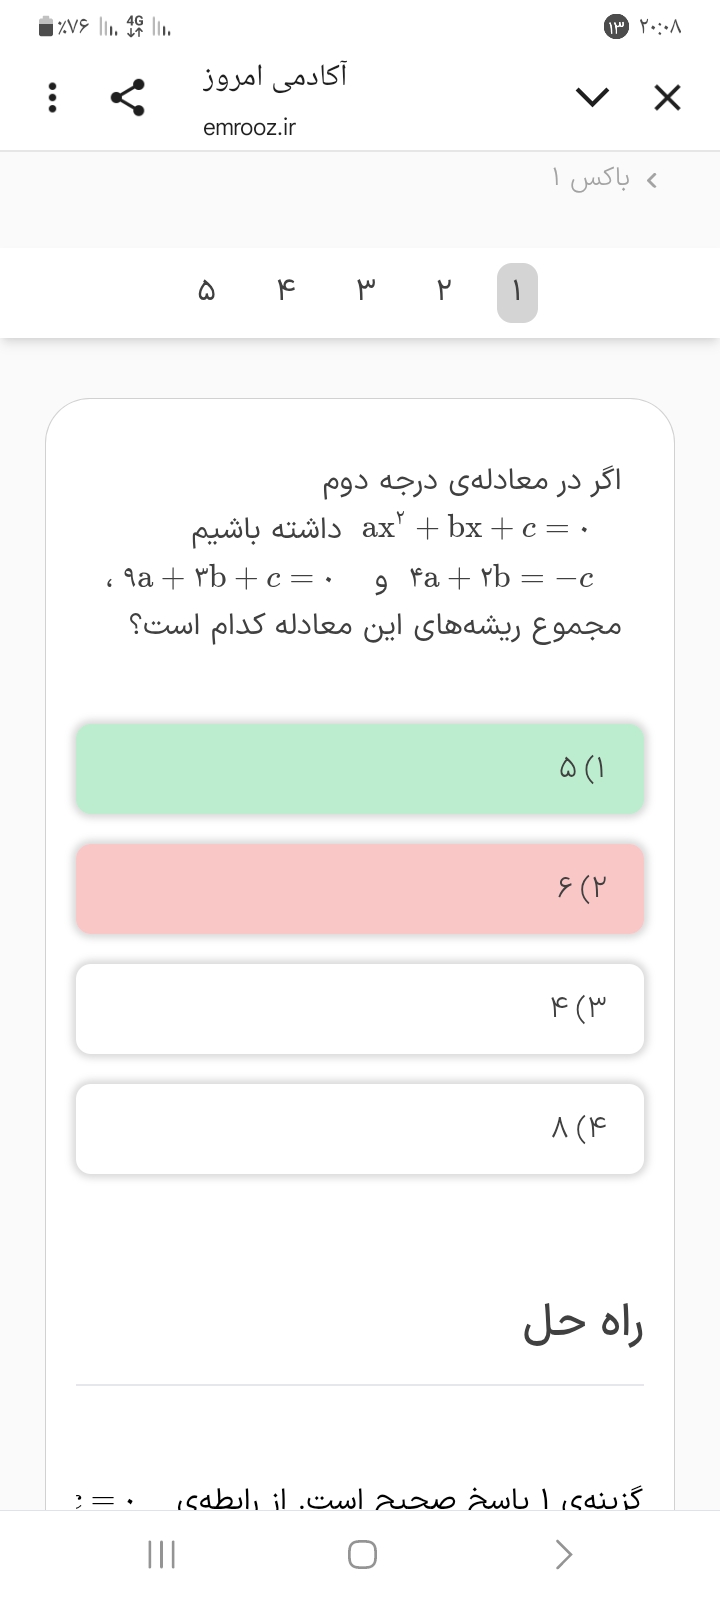Tap the notification count badge ۱۳
The image size is (720, 1600).
615,28
